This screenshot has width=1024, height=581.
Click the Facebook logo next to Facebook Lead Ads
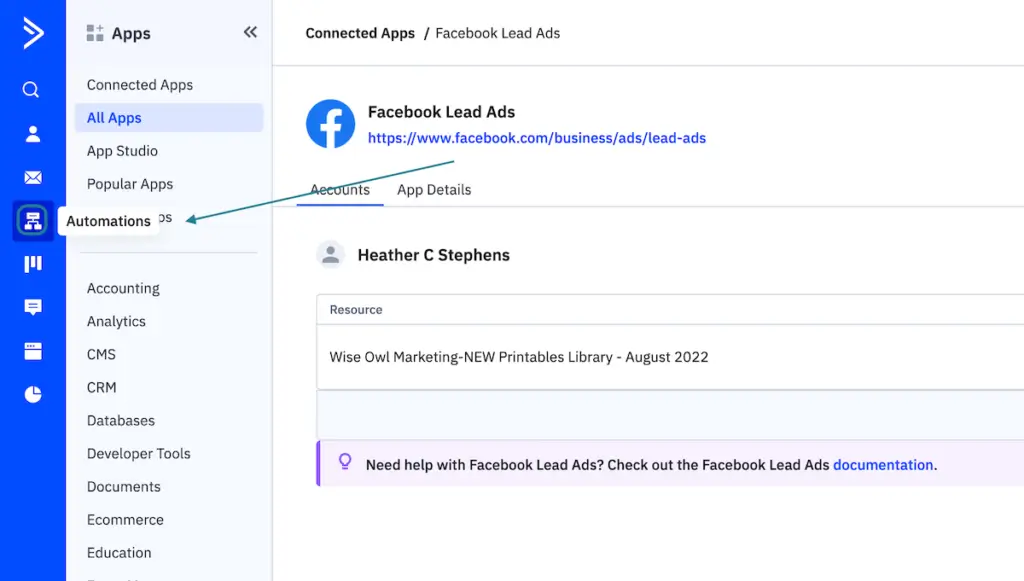(x=330, y=124)
